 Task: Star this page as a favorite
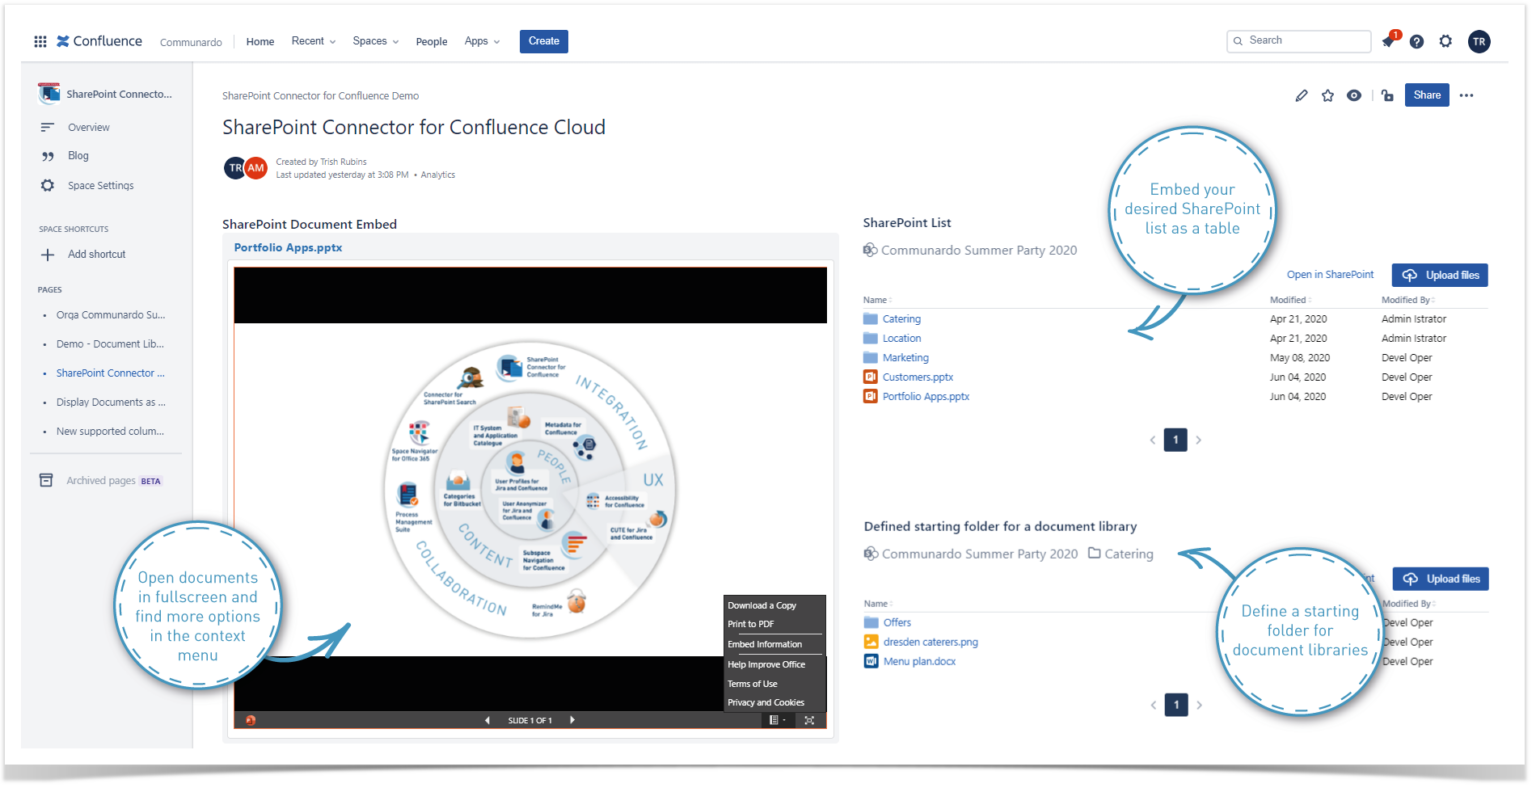click(1327, 95)
